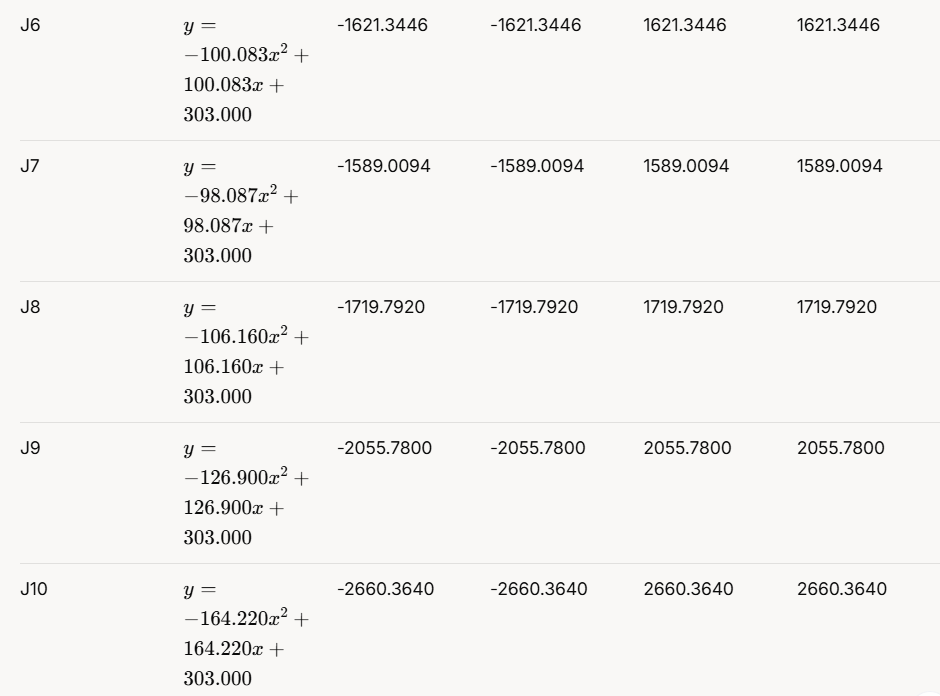The image size is (940, 696).
Task: Select the last 1719.7920 value in row J8
Action: tap(837, 307)
